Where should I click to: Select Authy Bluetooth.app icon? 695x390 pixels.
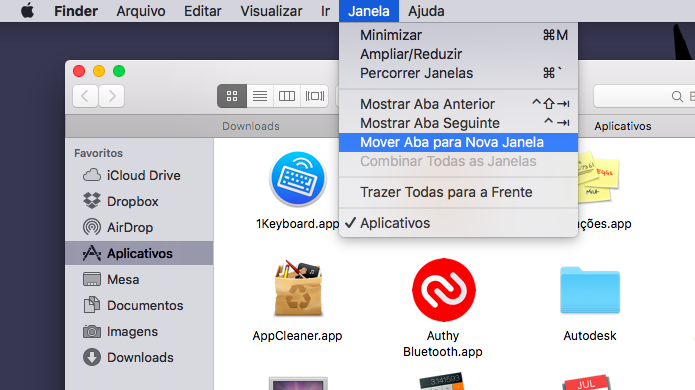click(444, 290)
